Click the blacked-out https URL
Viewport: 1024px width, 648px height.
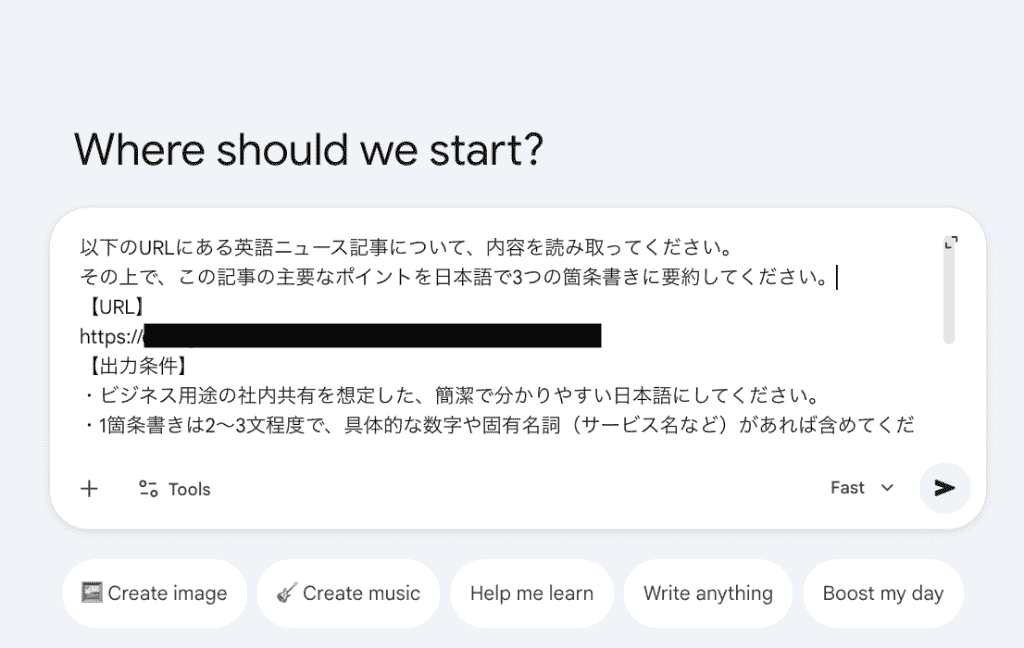click(x=370, y=335)
